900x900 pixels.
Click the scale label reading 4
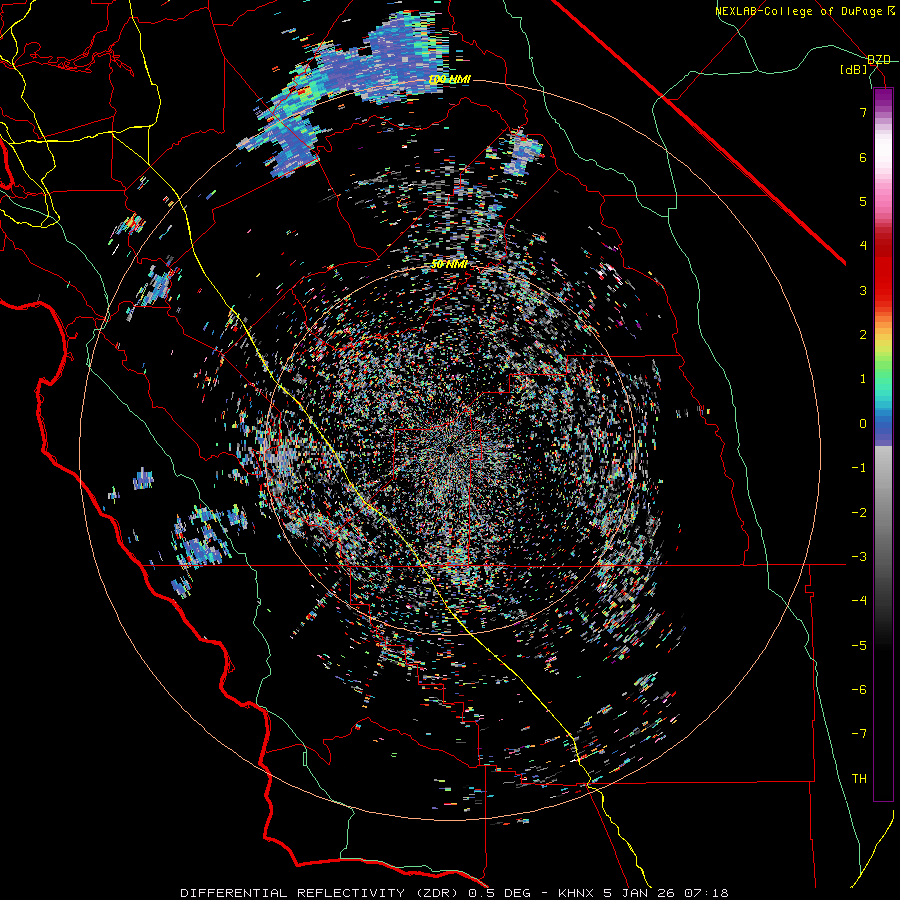point(863,246)
